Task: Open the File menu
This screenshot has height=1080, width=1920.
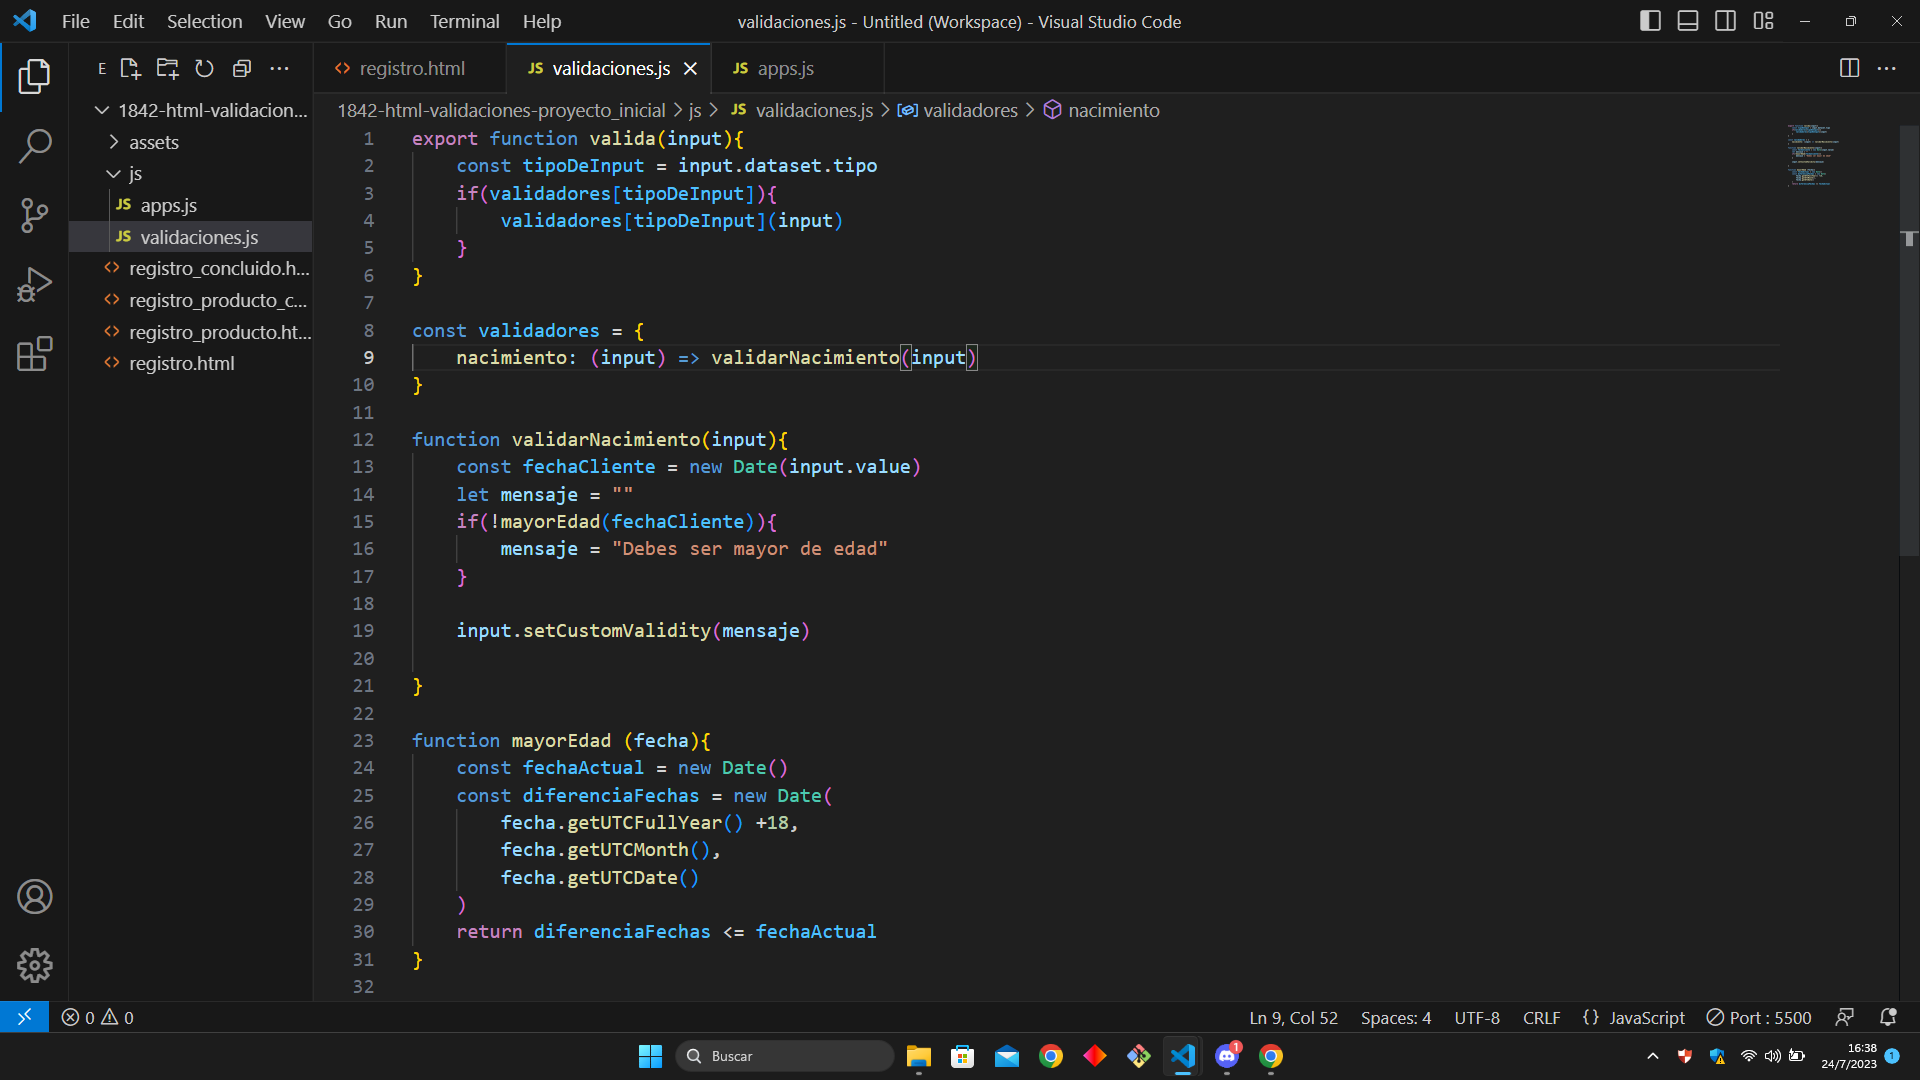Action: [75, 21]
